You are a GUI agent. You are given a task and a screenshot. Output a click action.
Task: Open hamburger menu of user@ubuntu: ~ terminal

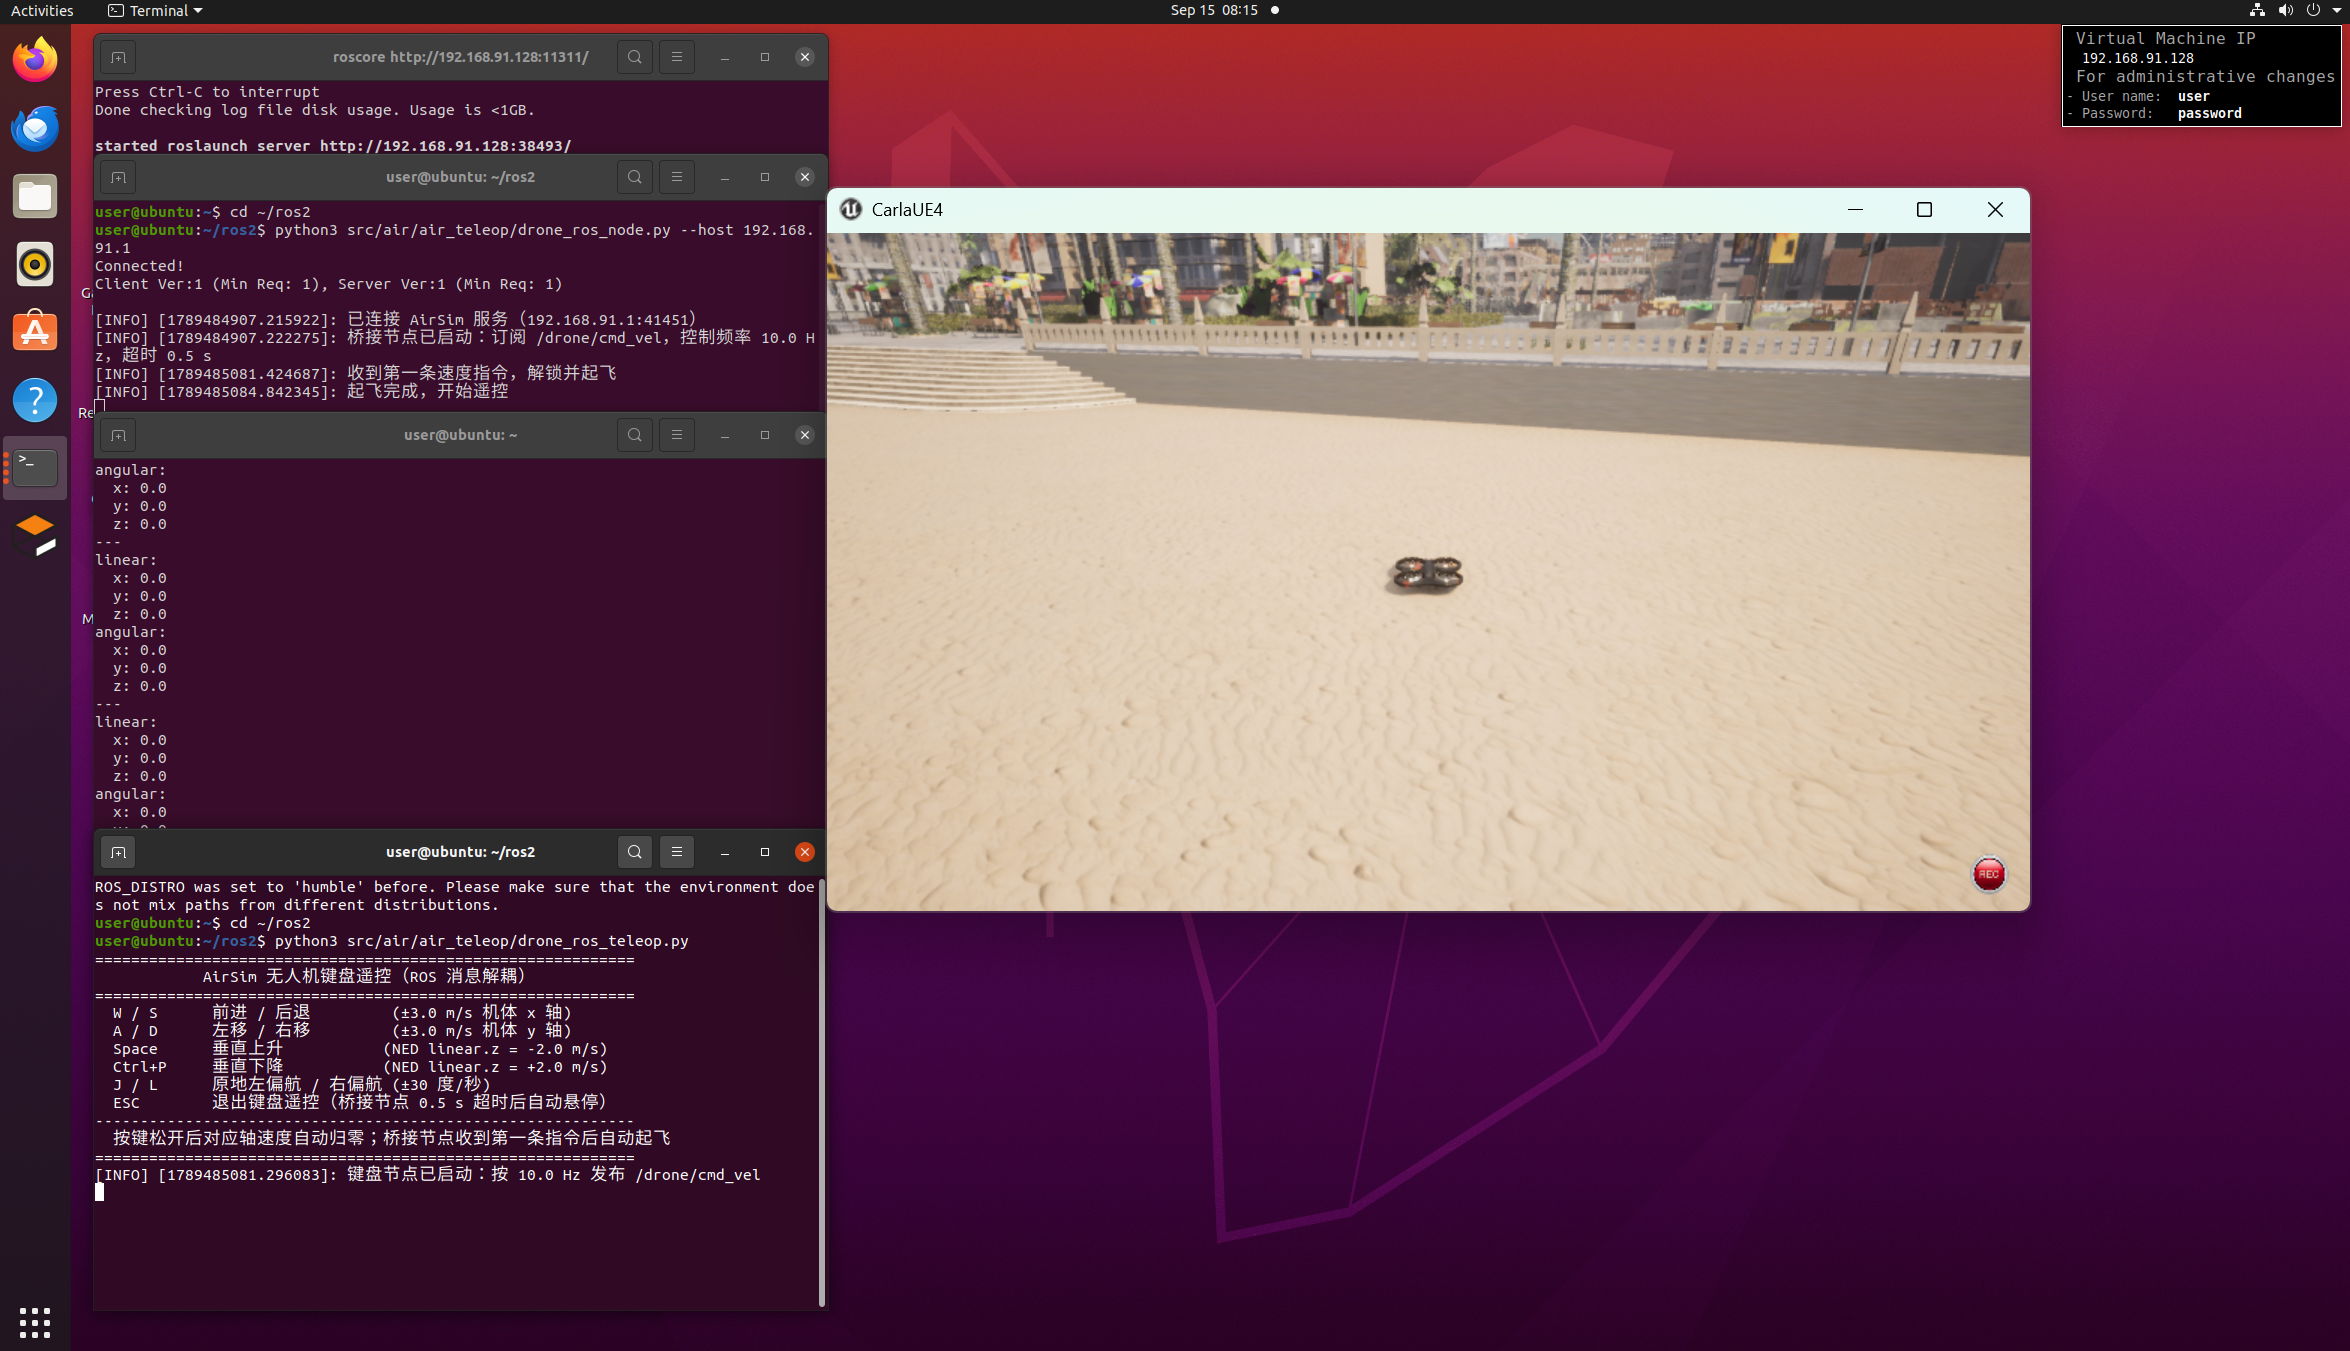(x=677, y=435)
